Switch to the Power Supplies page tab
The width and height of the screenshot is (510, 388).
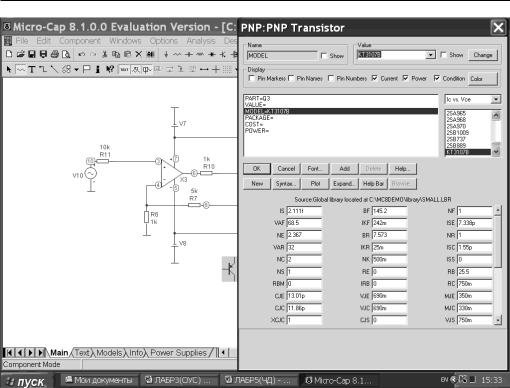[178, 352]
